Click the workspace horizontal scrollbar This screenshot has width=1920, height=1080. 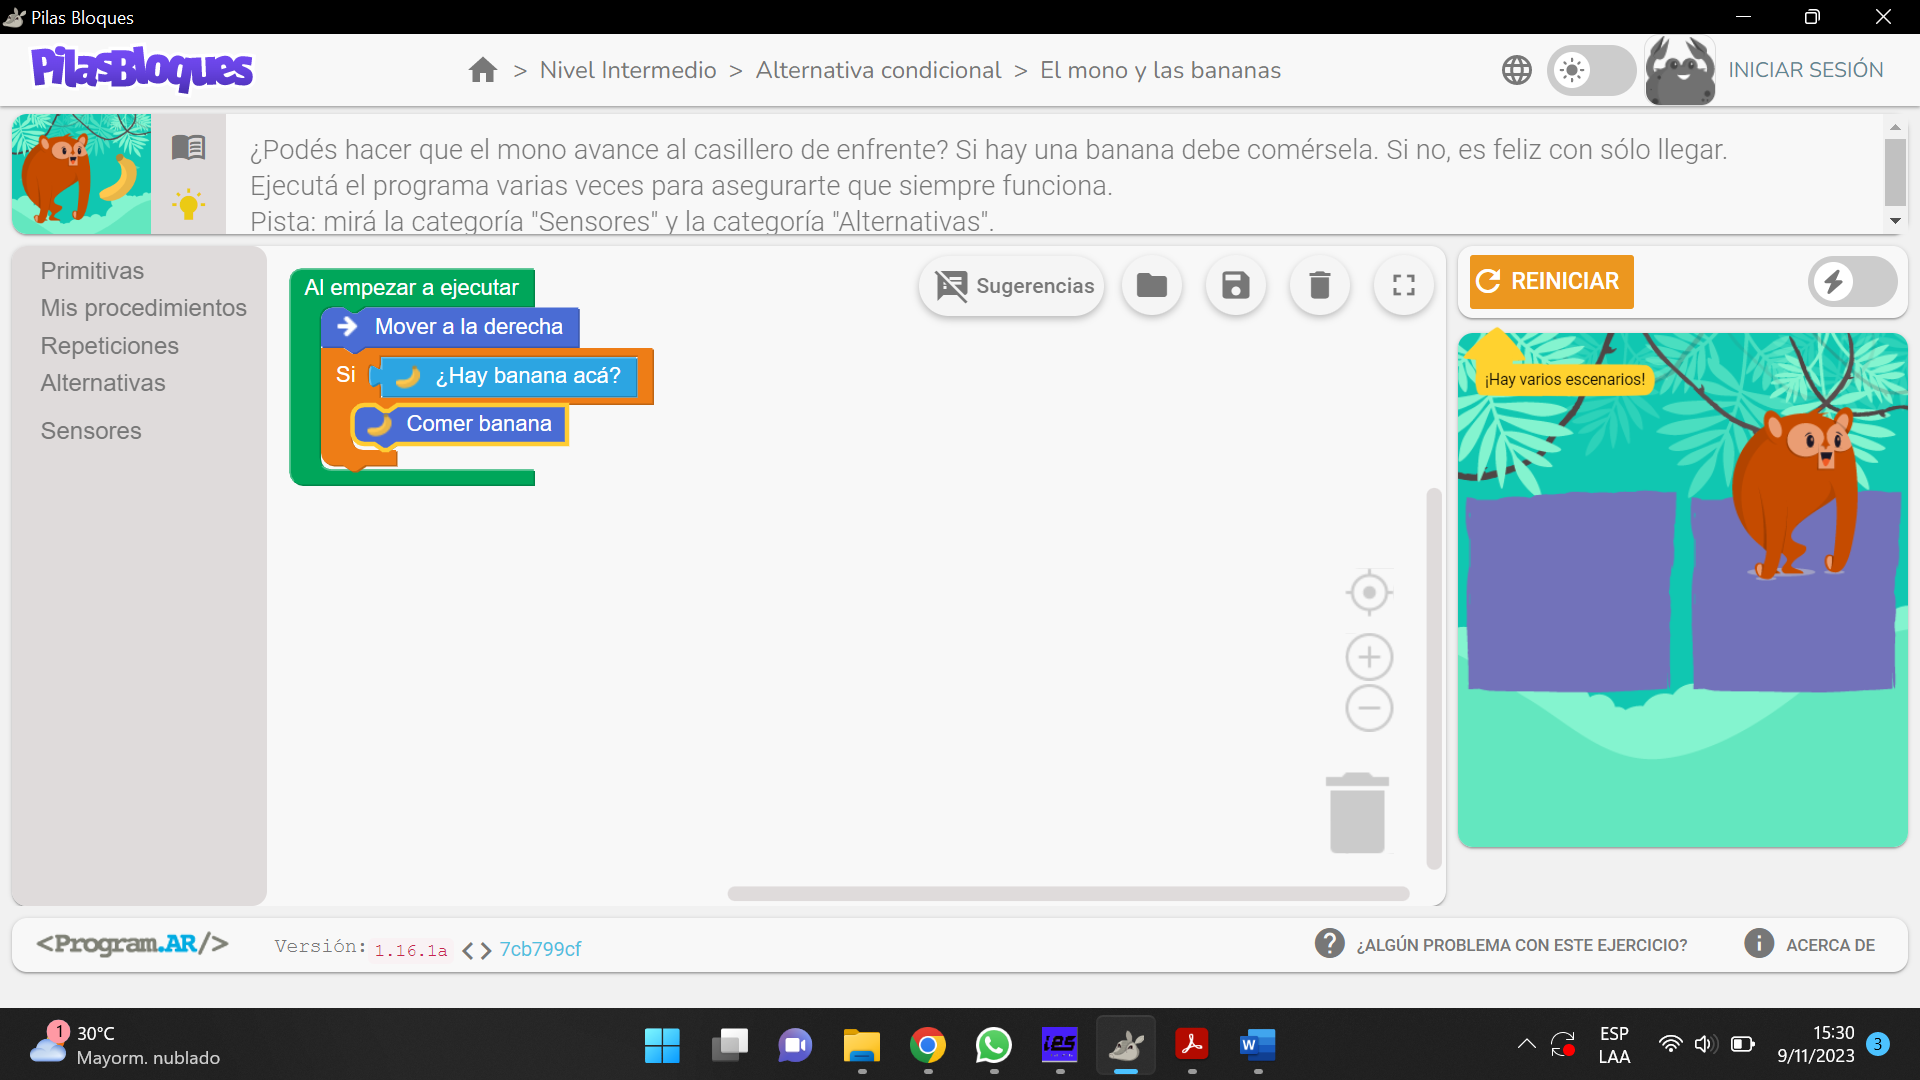click(x=1068, y=893)
